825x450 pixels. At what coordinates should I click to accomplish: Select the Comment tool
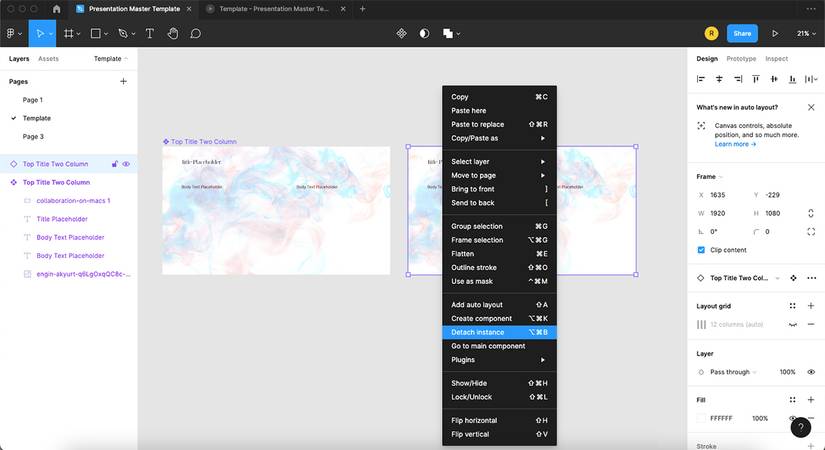pos(195,34)
